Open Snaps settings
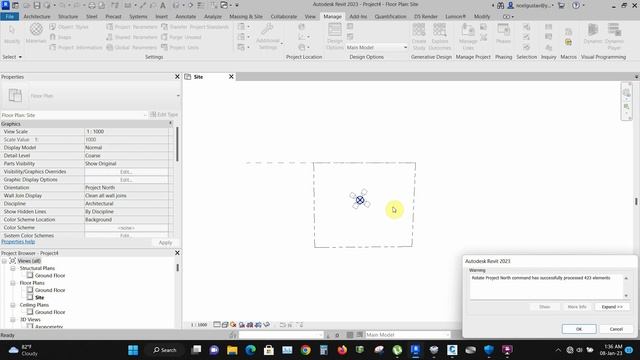640x360 pixels. 60,37
